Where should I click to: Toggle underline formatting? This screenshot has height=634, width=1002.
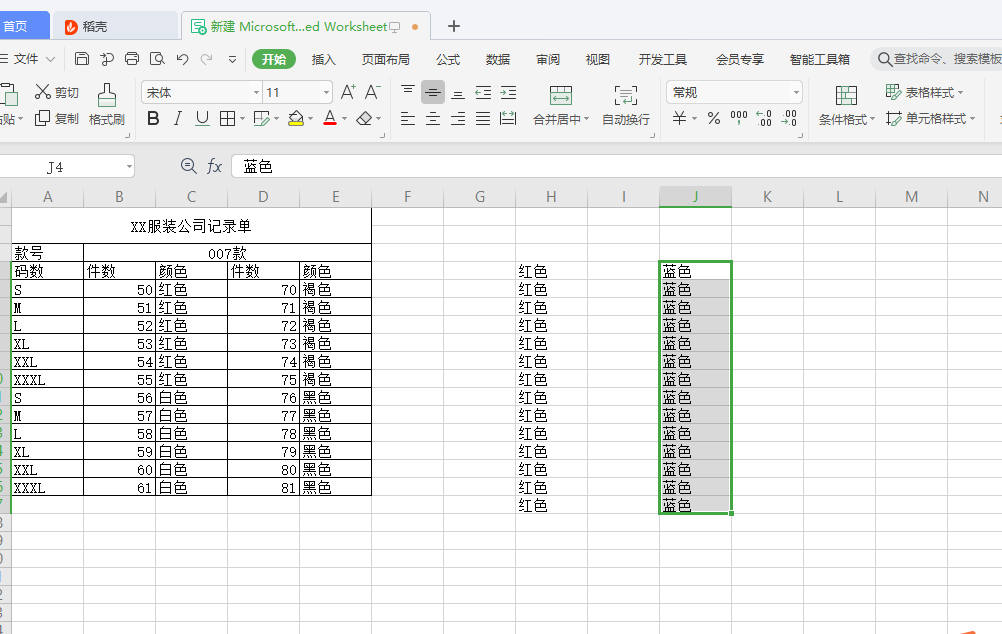(x=203, y=118)
